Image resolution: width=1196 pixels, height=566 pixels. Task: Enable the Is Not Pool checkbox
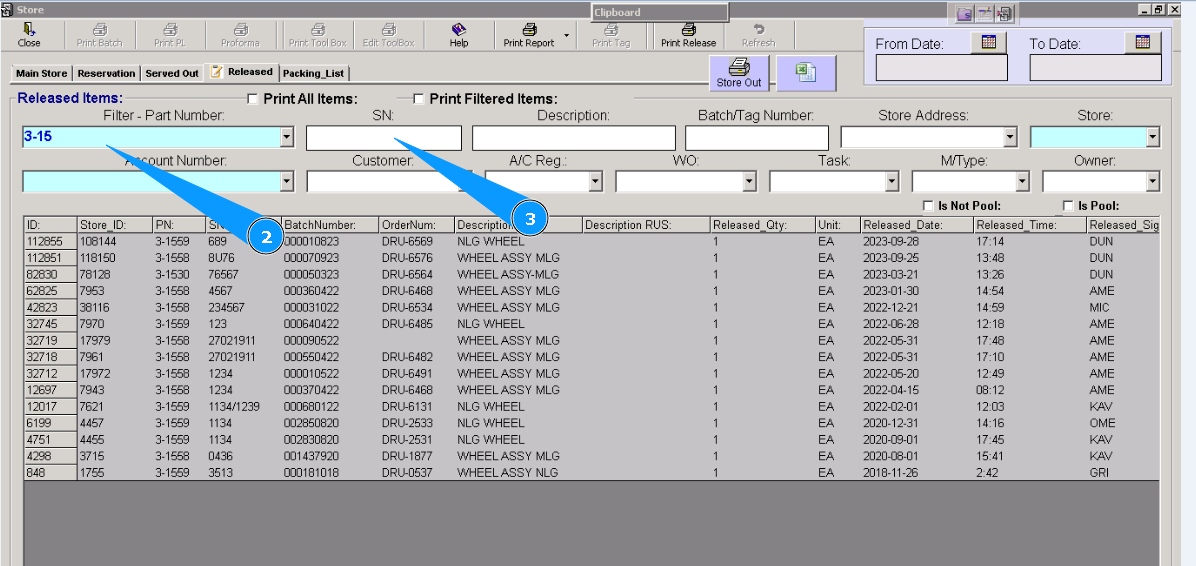tap(928, 206)
